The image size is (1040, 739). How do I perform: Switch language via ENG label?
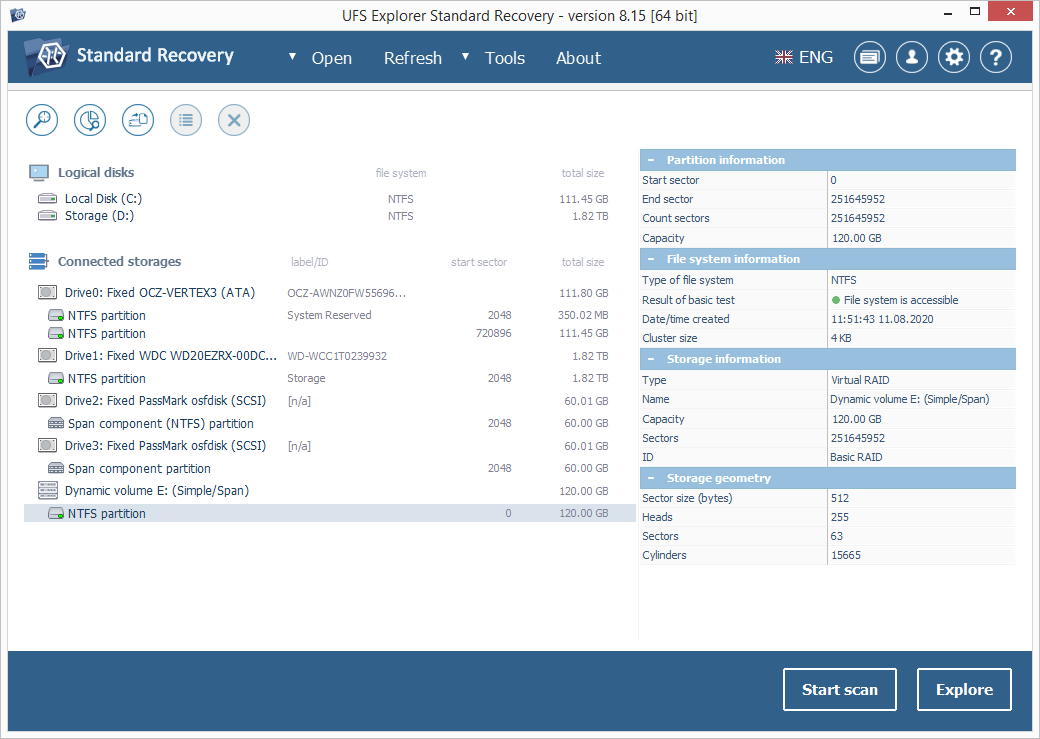816,58
